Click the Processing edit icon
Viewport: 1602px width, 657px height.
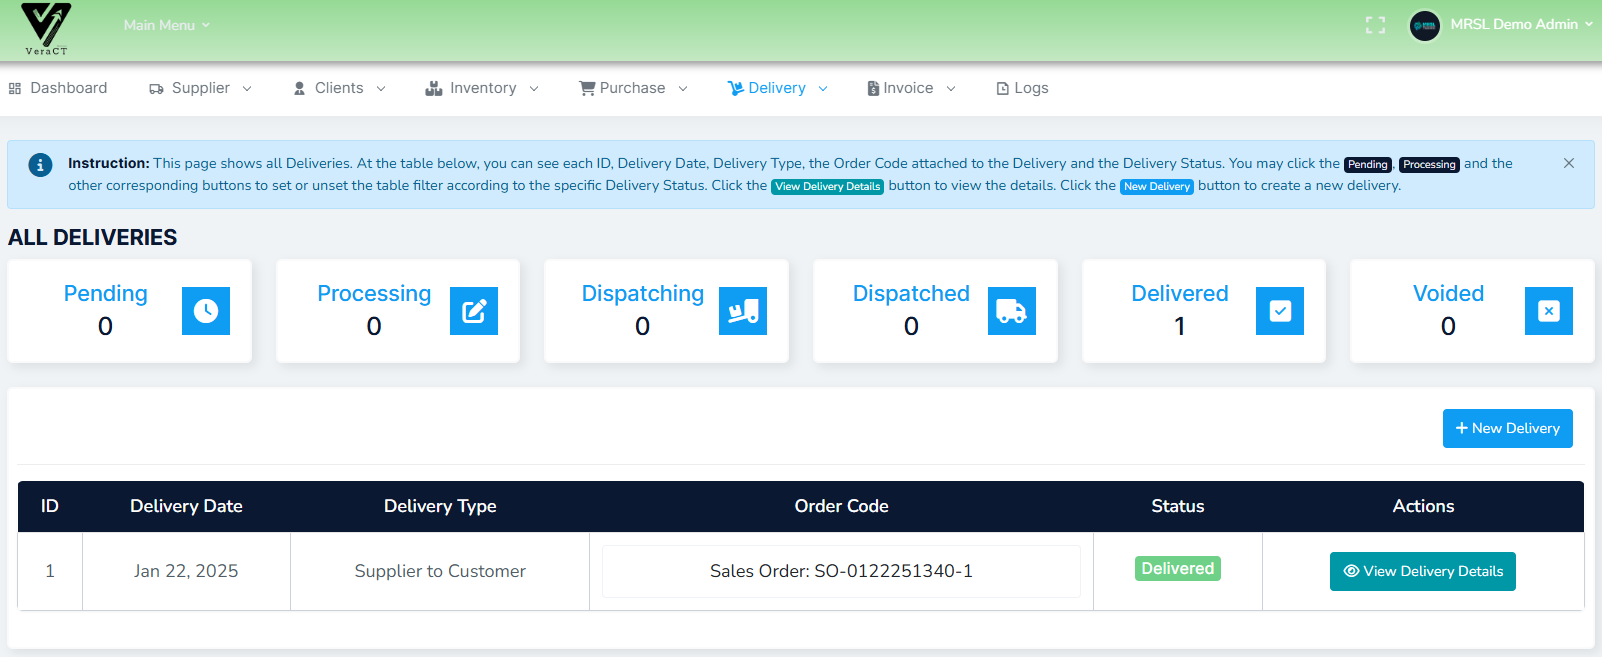tap(474, 311)
